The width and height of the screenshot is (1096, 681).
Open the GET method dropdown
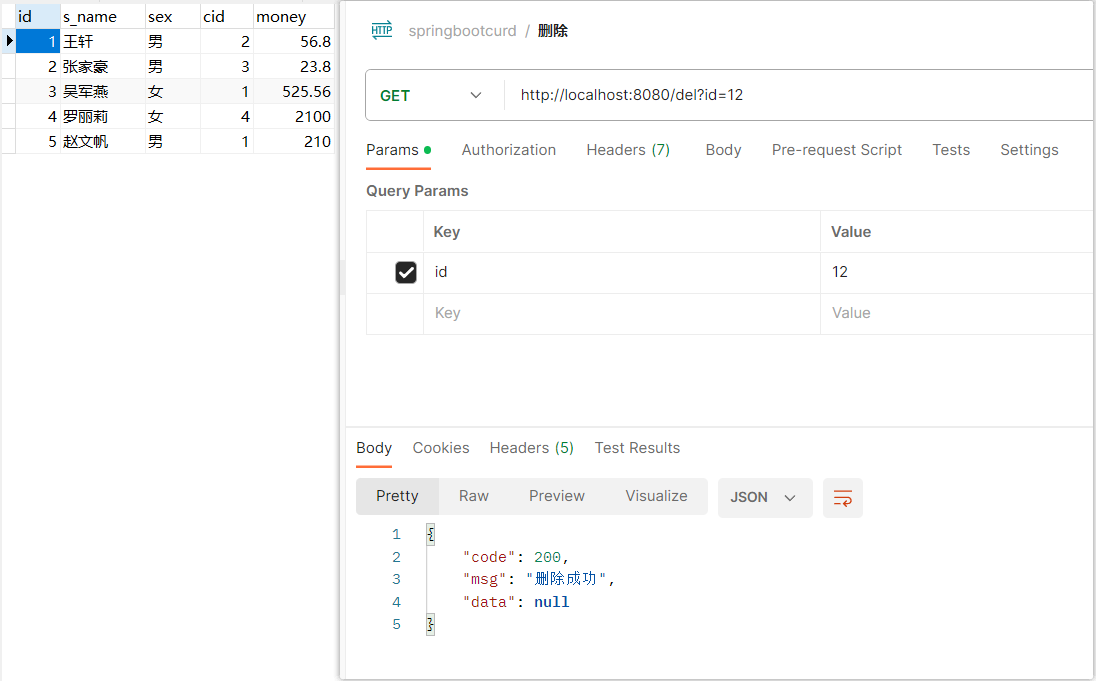(432, 96)
